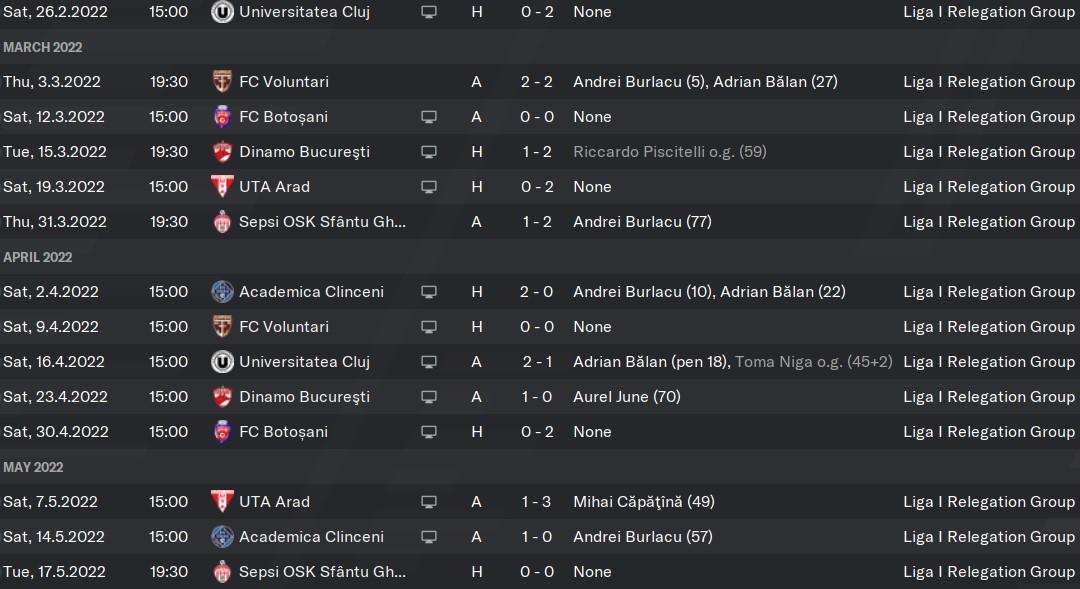
Task: Click the Sepsi OSK crest on 17.5.2022
Action: (222, 572)
